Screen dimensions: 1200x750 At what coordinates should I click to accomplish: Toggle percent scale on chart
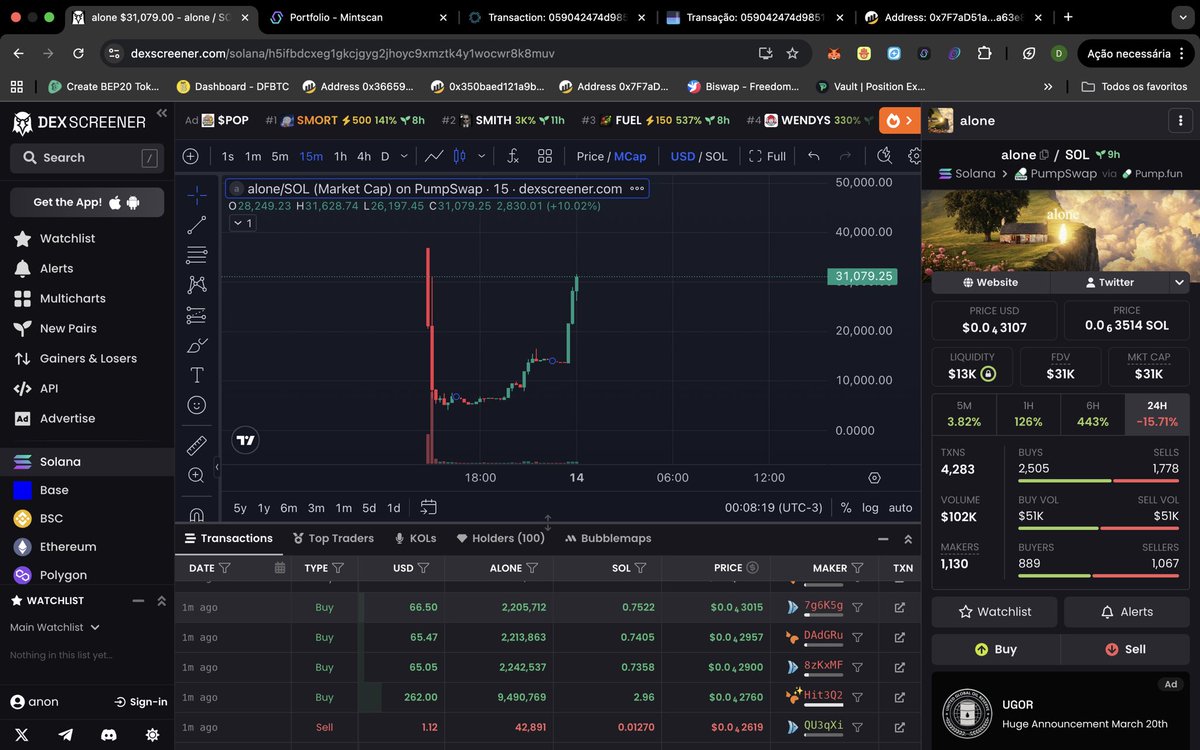point(846,507)
